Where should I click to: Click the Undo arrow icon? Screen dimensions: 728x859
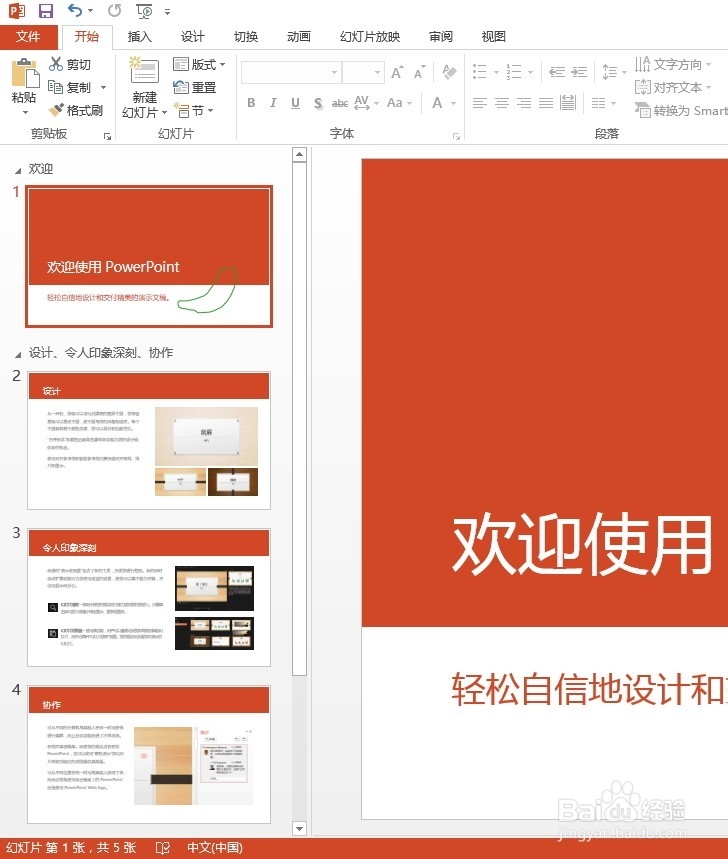[75, 10]
